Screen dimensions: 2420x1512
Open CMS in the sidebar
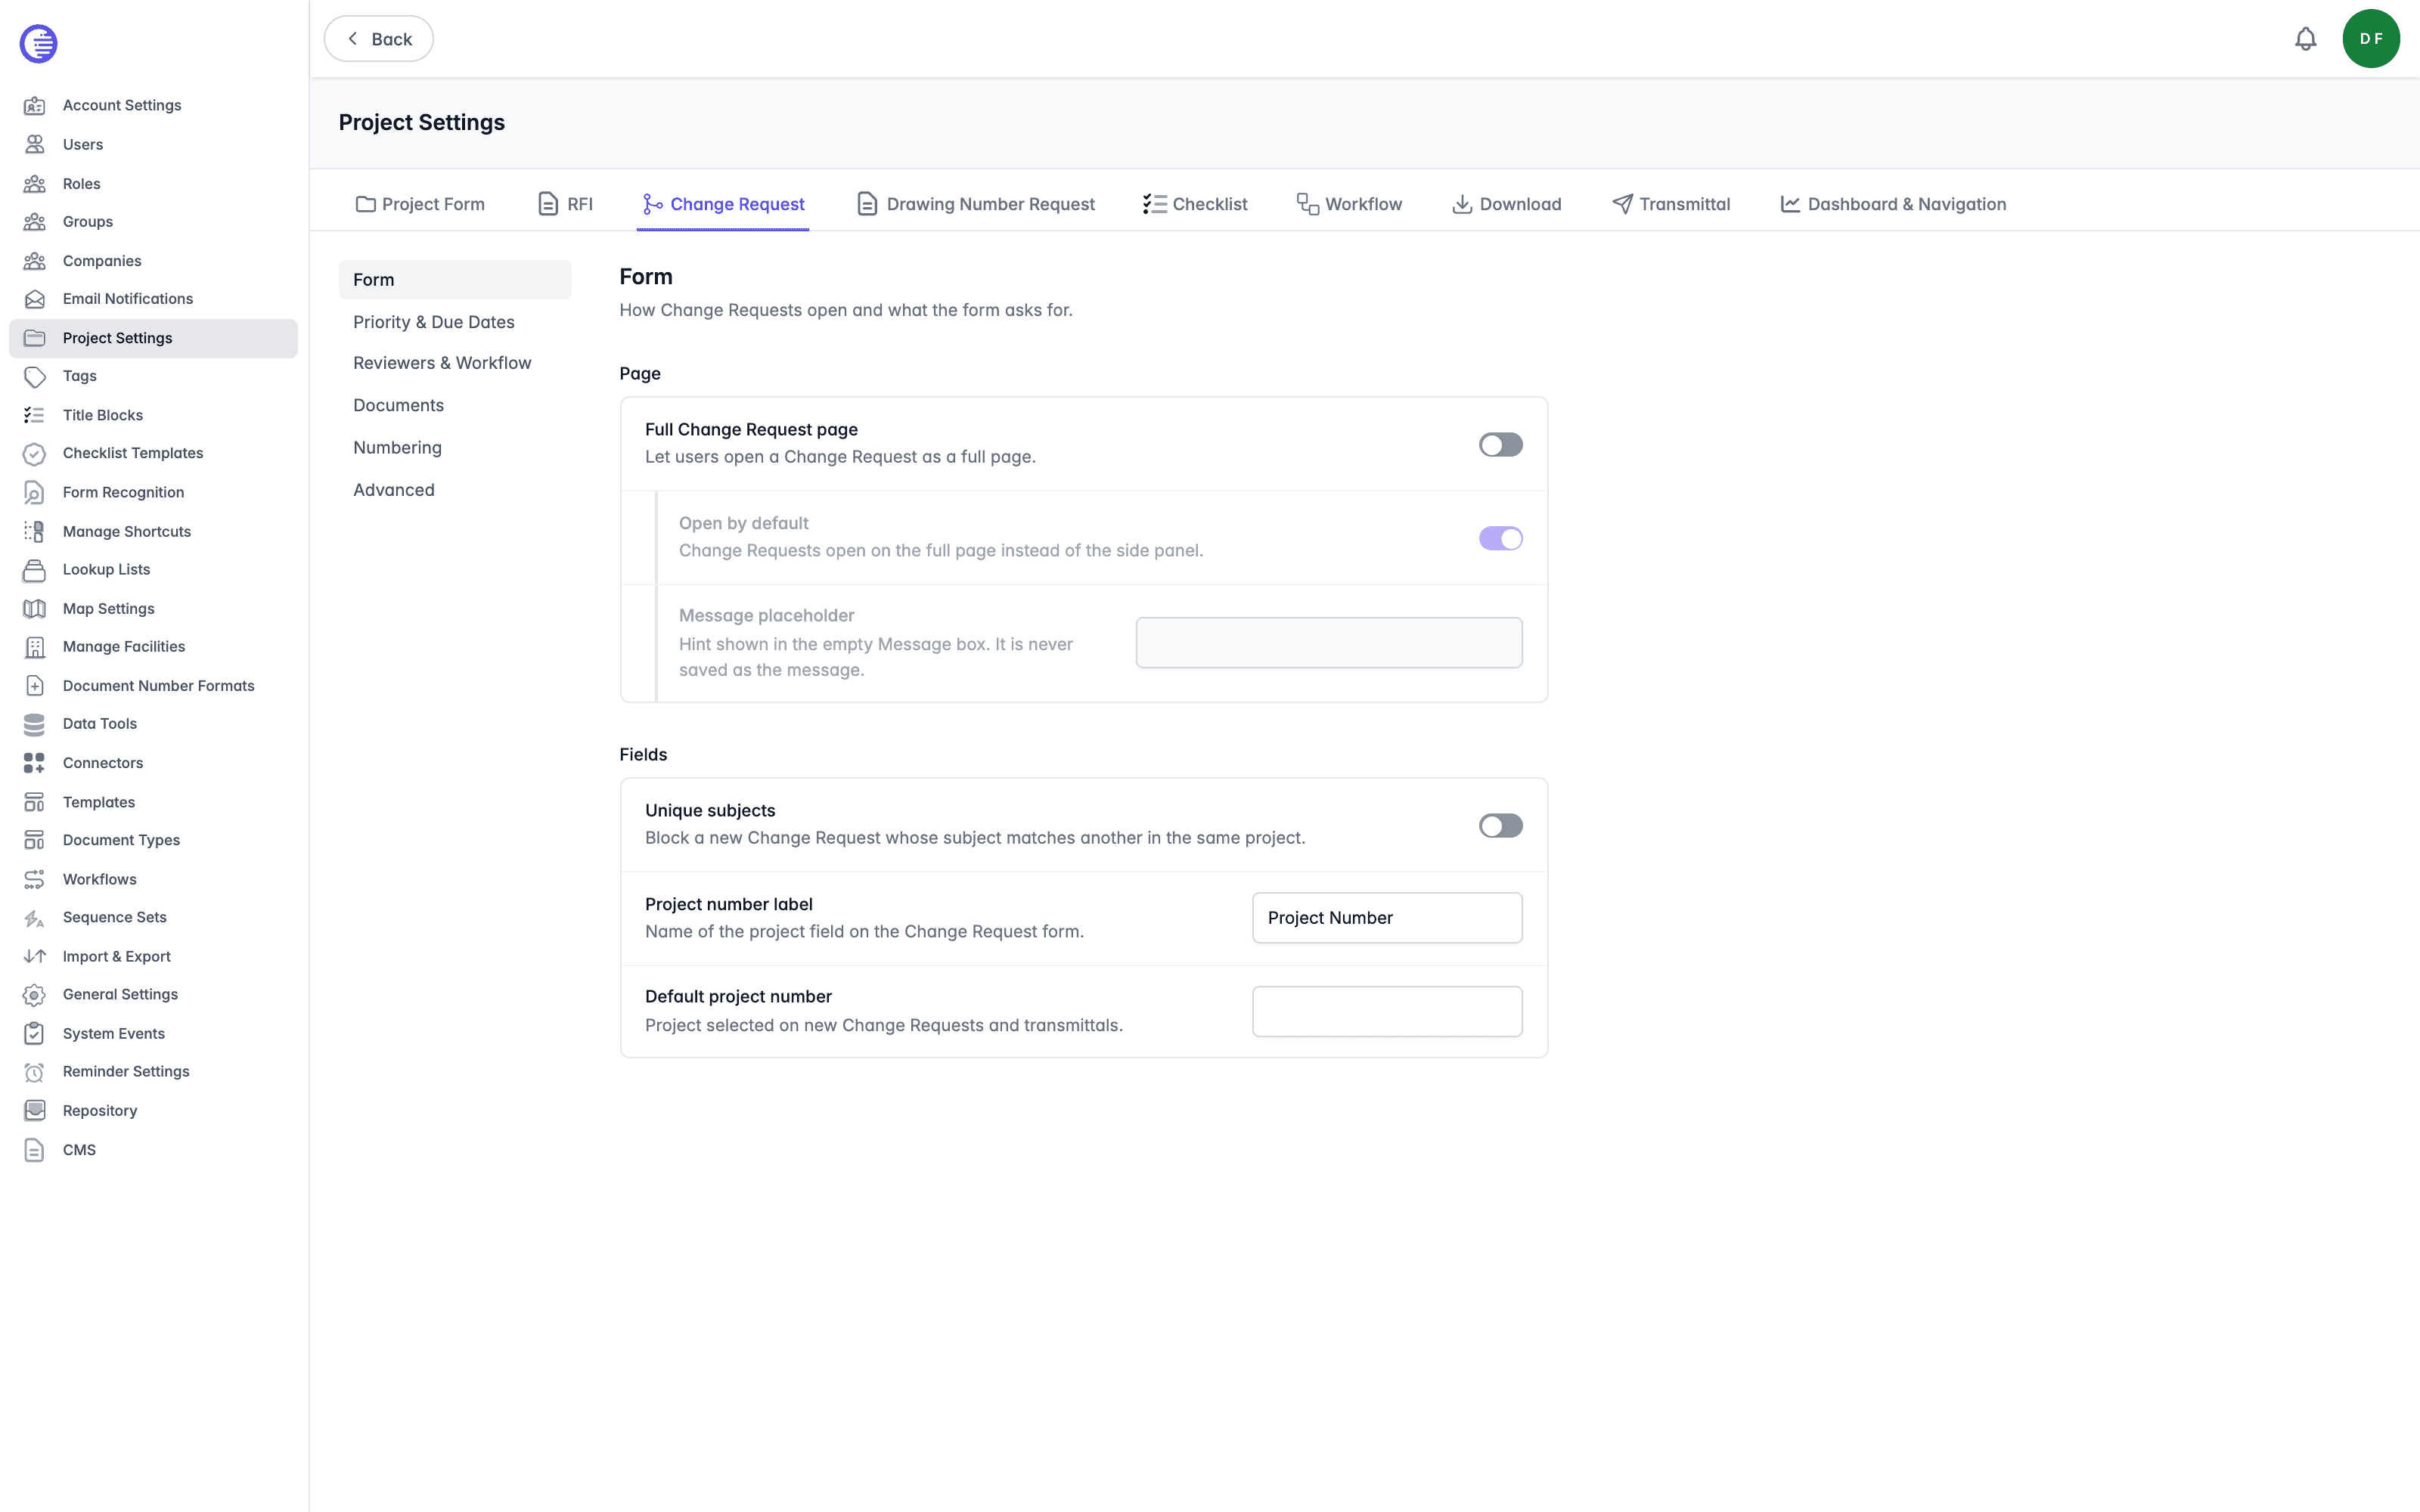[x=153, y=1150]
